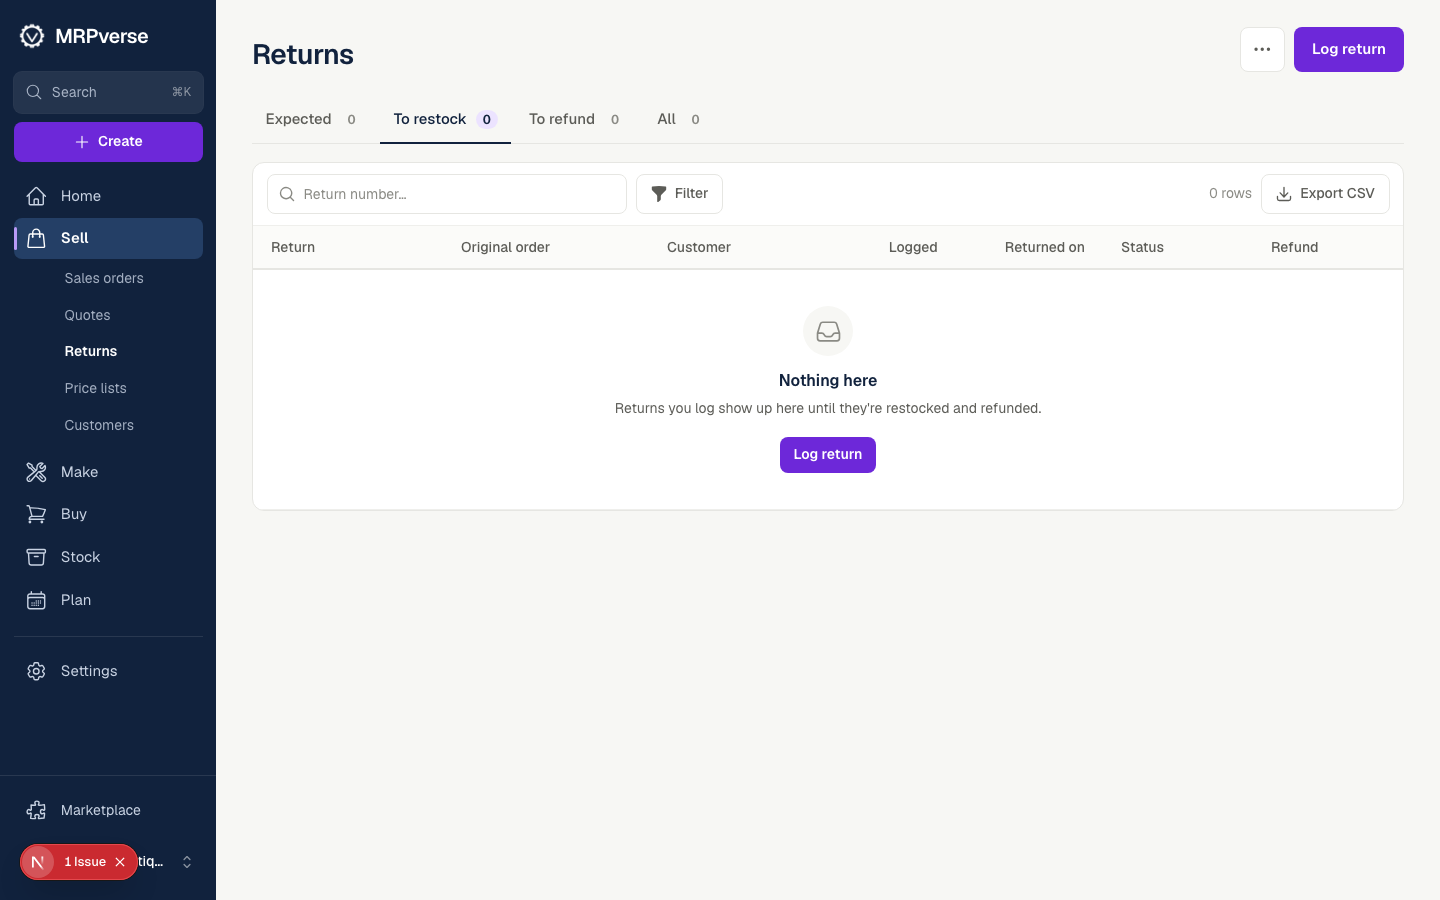Click the empty-state inbox tray icon
This screenshot has height=900, width=1440.
[828, 331]
